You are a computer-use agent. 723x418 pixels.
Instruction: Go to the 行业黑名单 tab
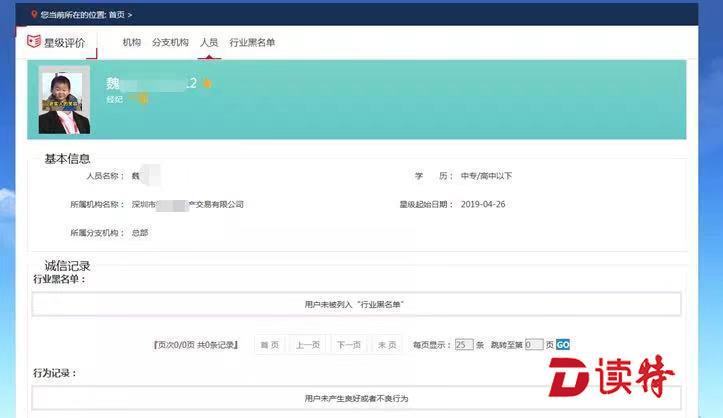[x=252, y=43]
